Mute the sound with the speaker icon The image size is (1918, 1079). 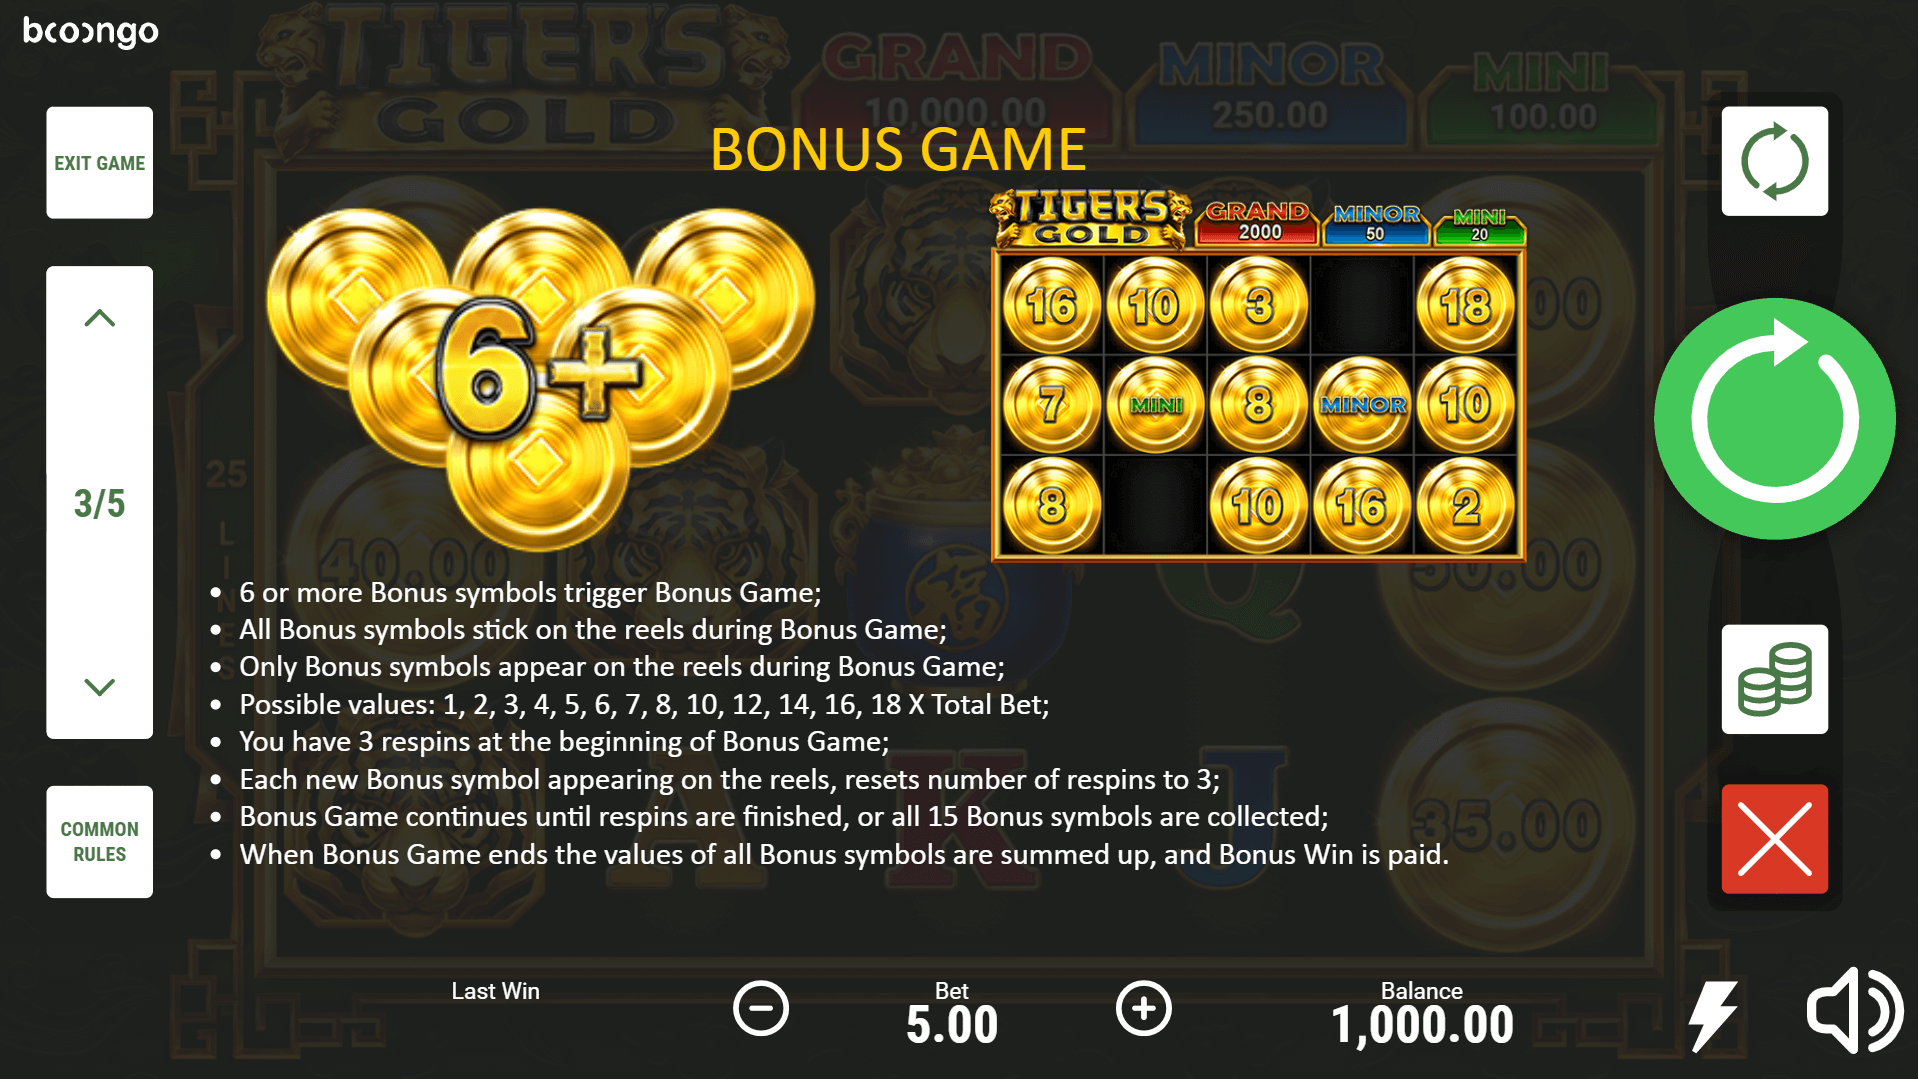1854,1010
